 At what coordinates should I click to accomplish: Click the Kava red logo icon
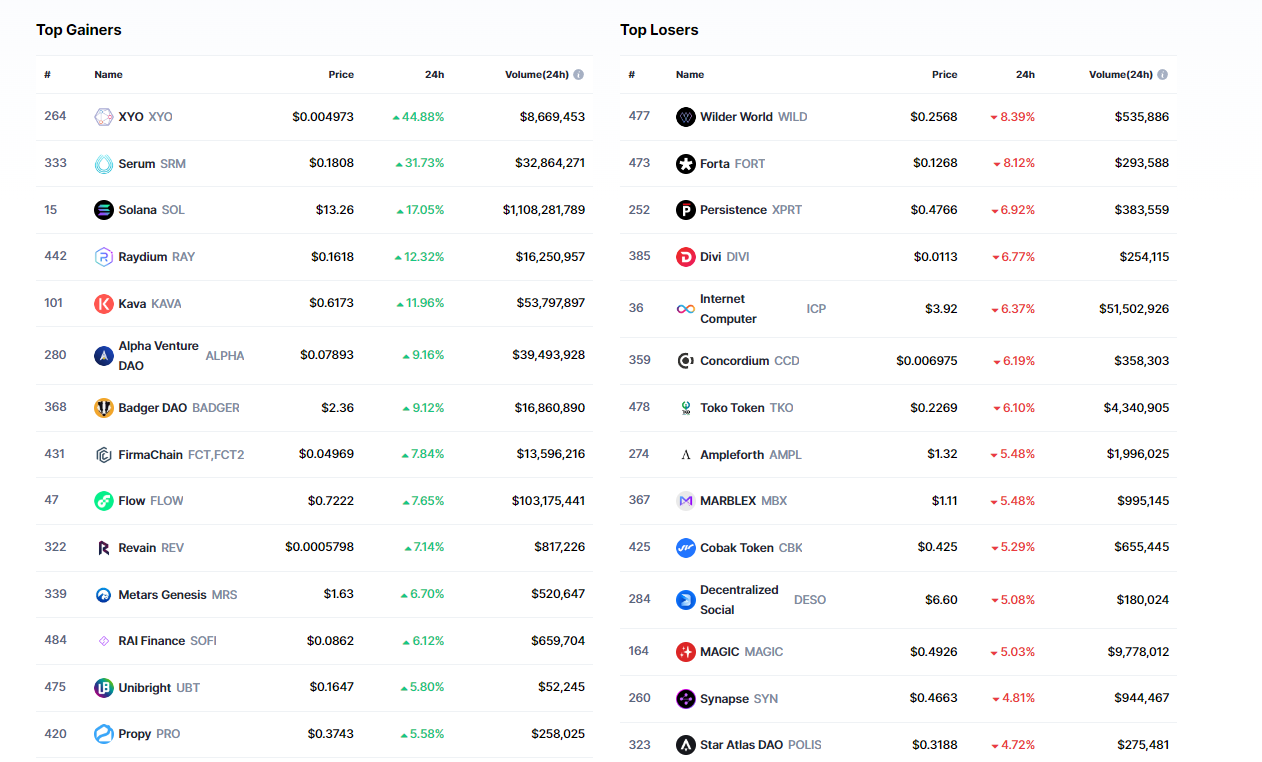(x=104, y=304)
